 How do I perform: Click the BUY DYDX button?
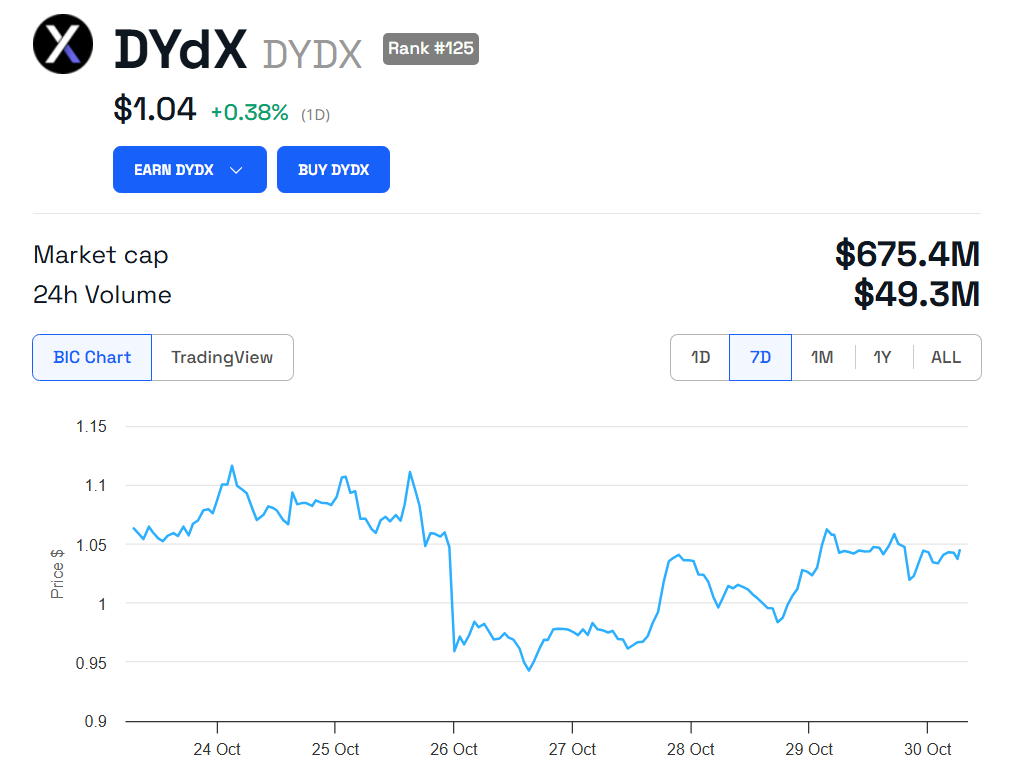point(333,170)
